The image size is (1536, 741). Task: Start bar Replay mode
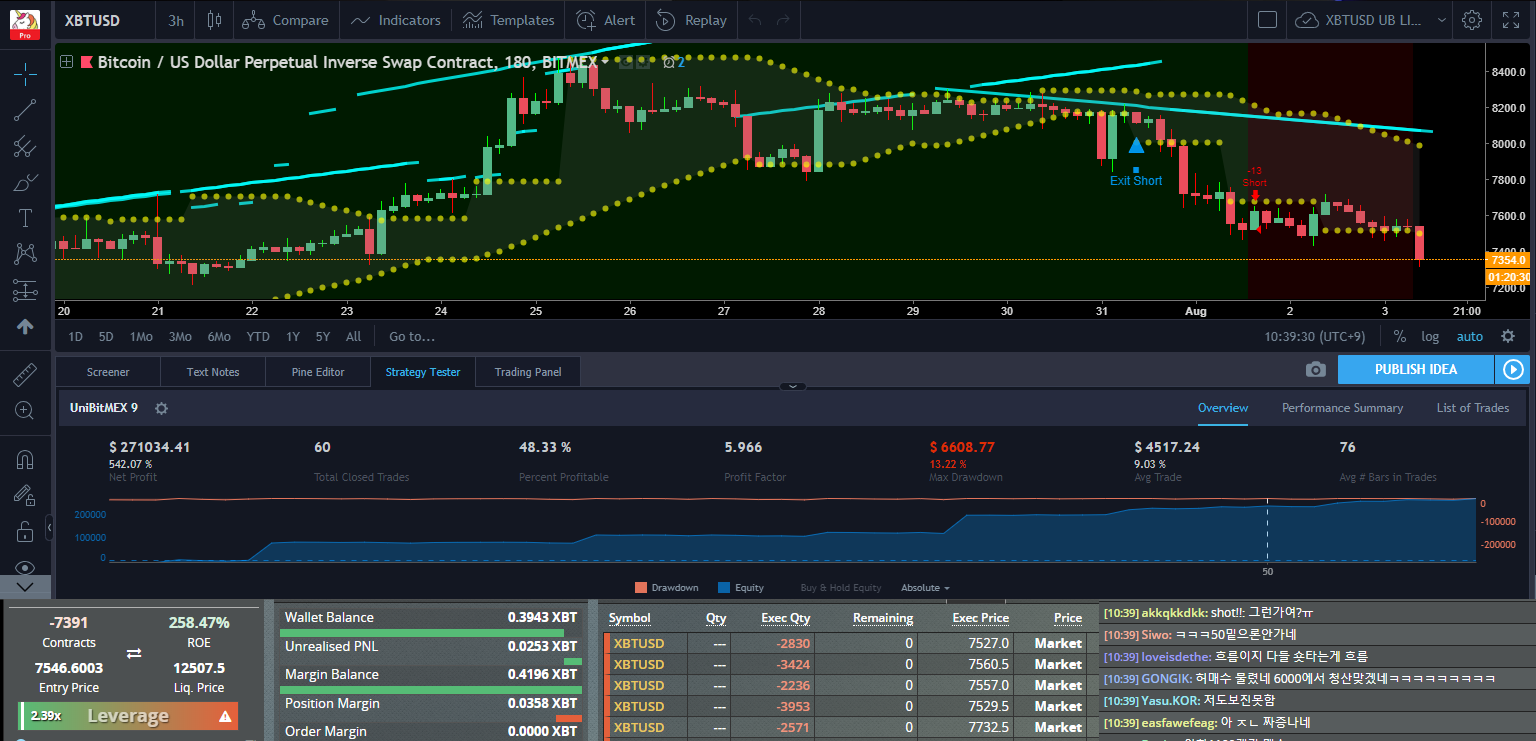(x=692, y=20)
